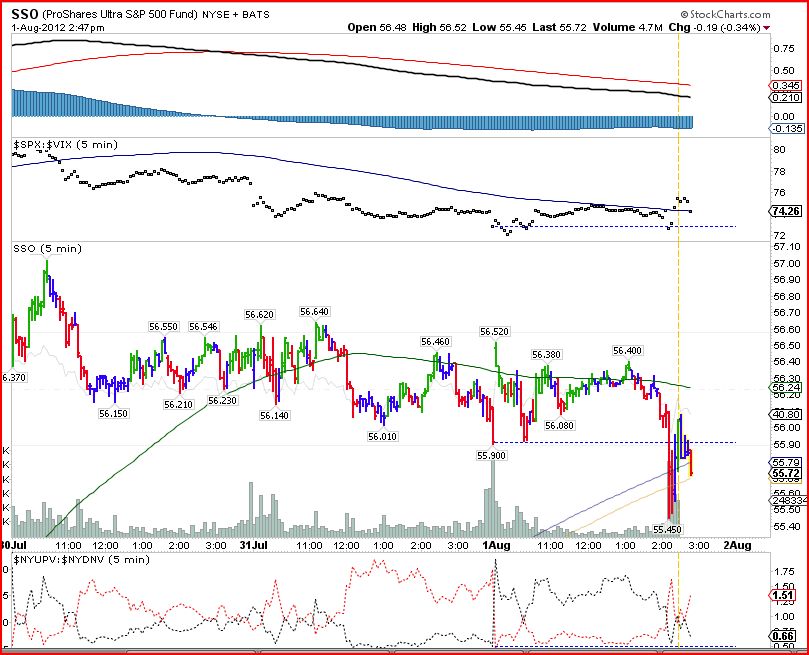The image size is (809, 655).
Task: Click the 74.26 ratio value tag
Action: click(786, 211)
